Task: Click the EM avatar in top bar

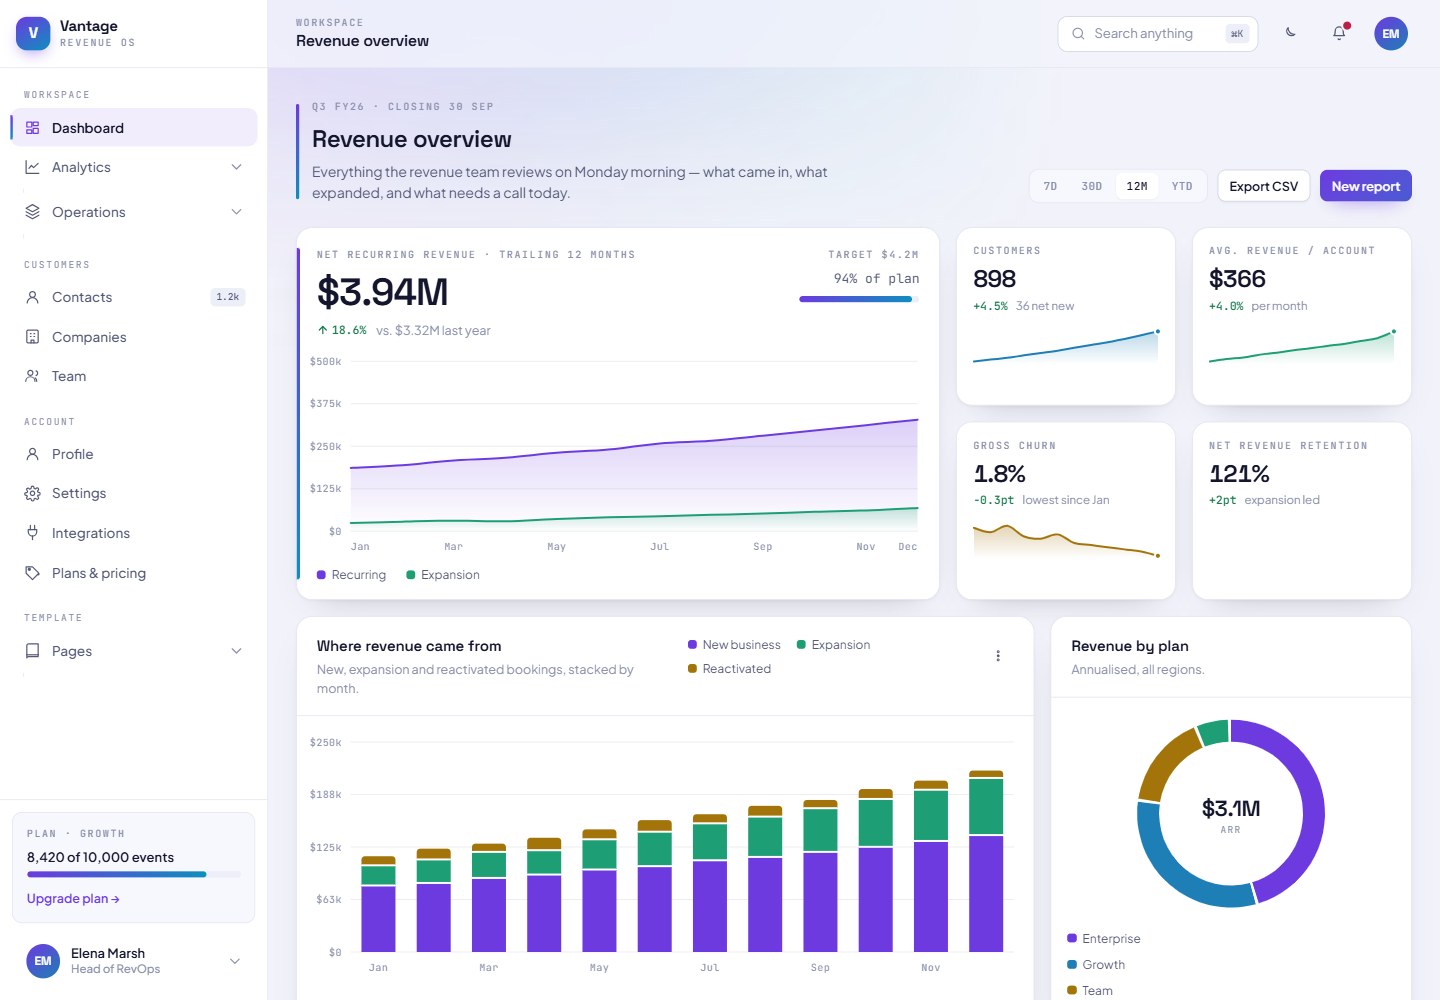Action: point(1391,33)
